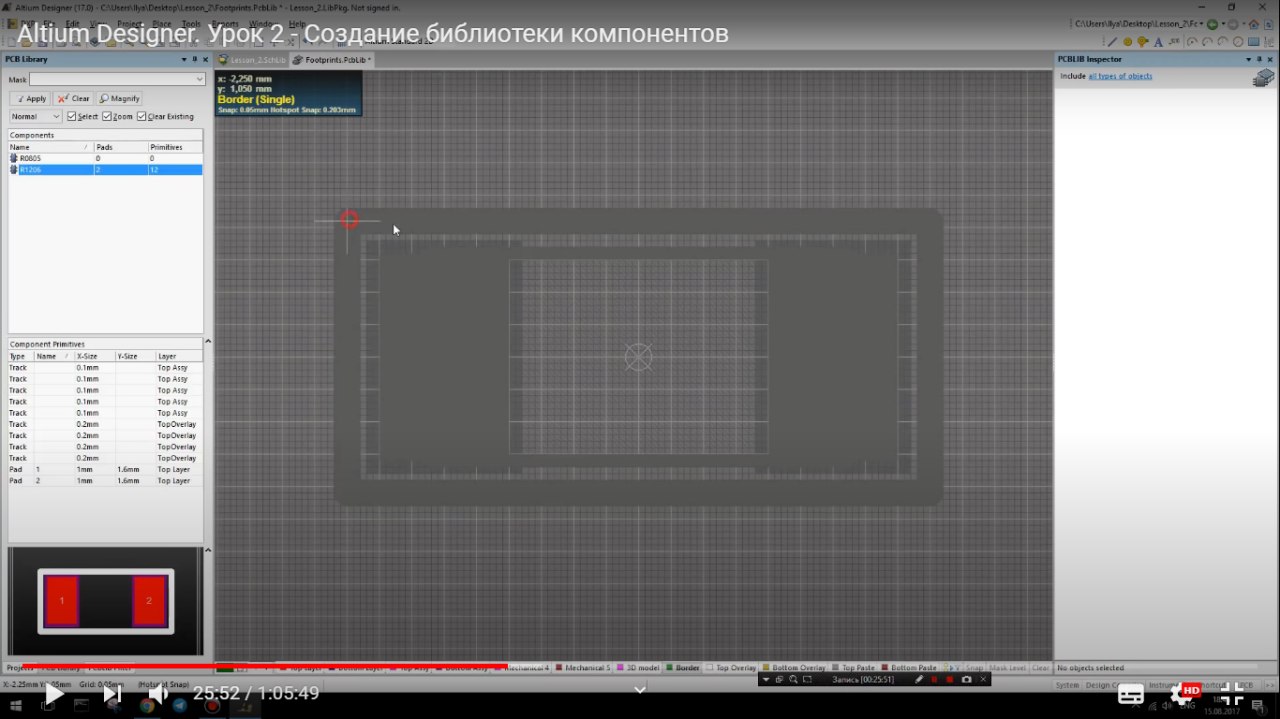Sort primitives by the Layer column header
1280x719 pixels.
coord(179,356)
